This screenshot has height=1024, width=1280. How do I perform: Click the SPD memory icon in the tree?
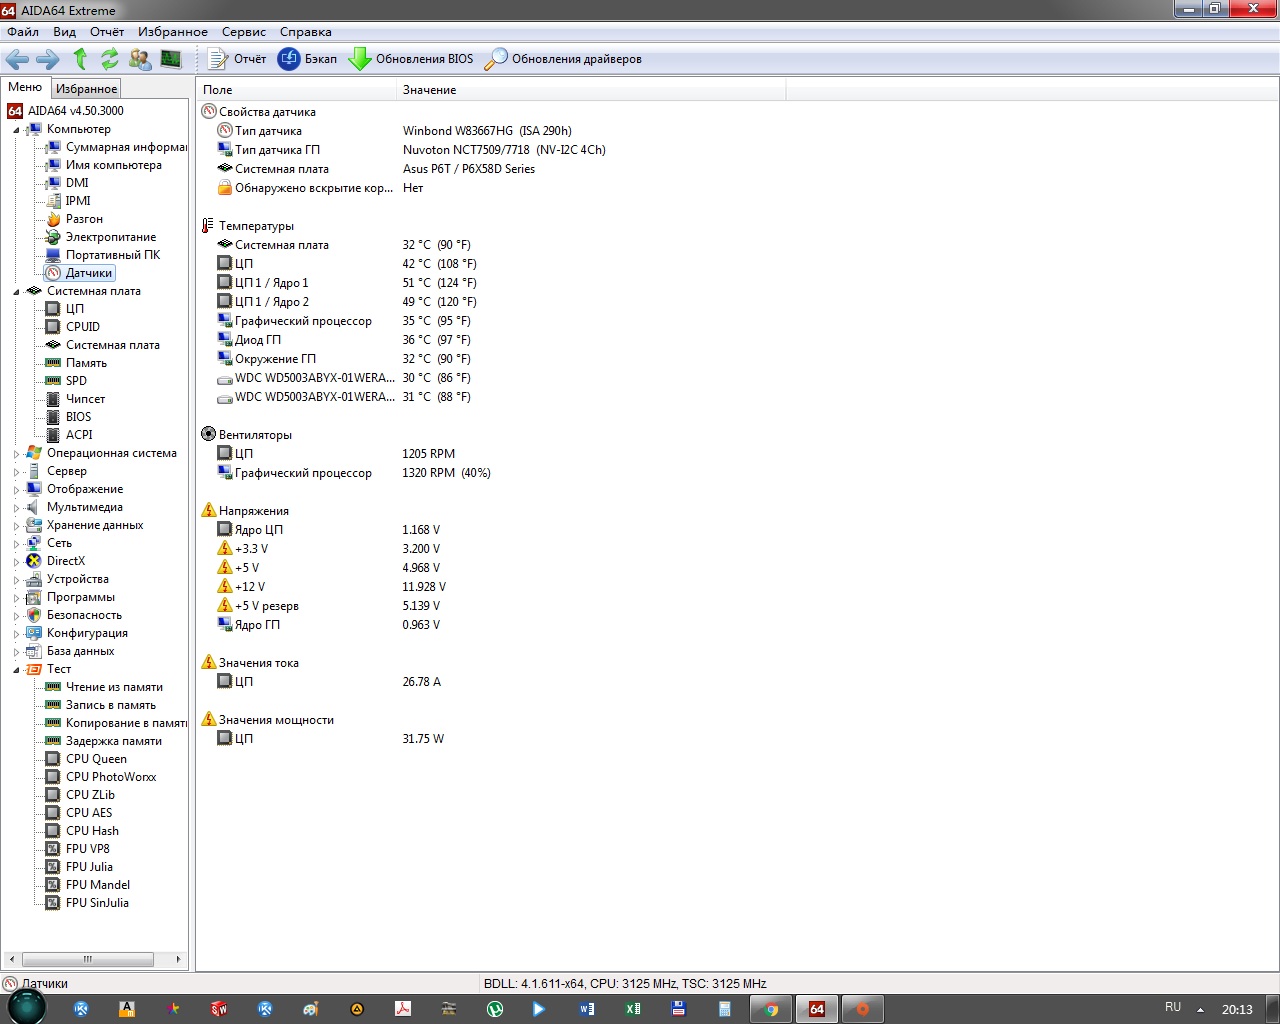click(54, 381)
